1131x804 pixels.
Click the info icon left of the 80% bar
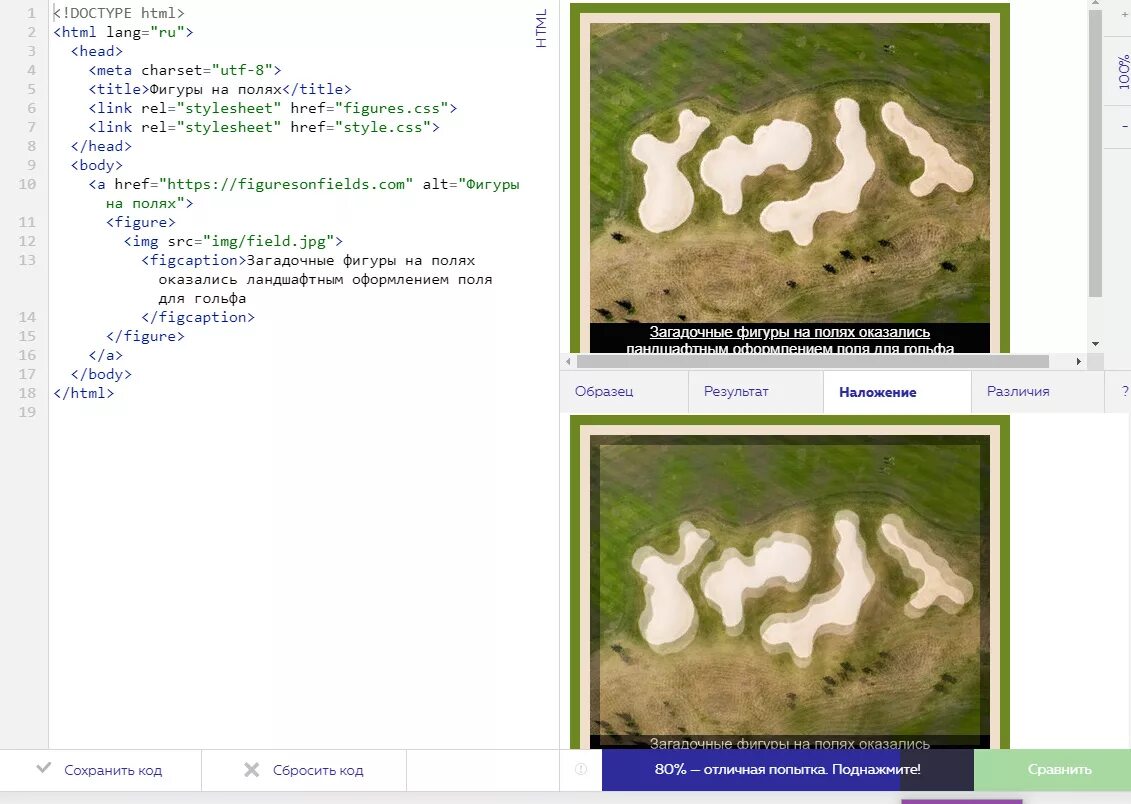[x=581, y=769]
